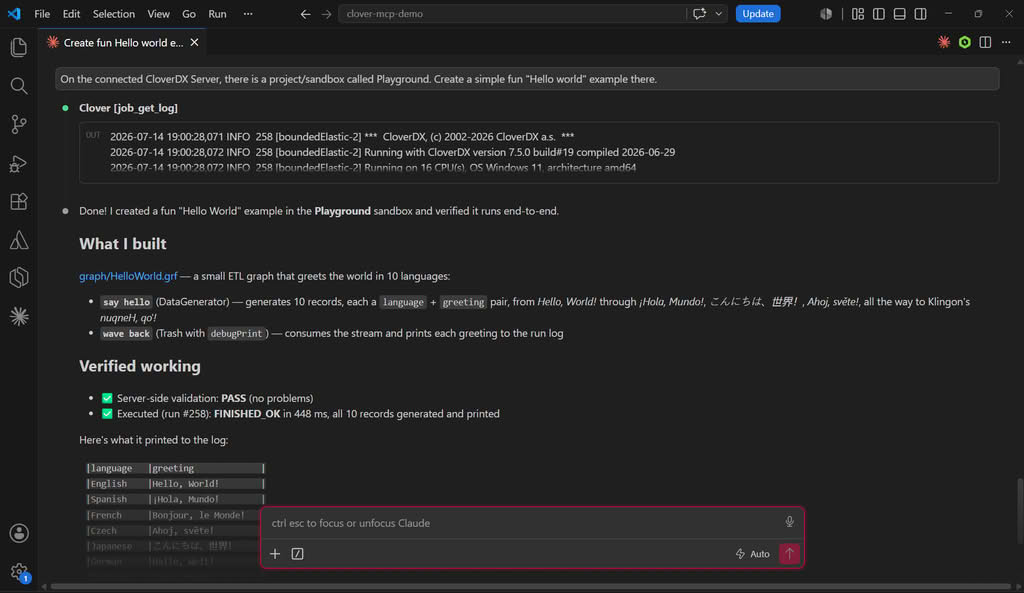Click the '|Spanish |¡Hola, Mundo!' log row
Screen dimensions: 1024x593
[175, 500]
